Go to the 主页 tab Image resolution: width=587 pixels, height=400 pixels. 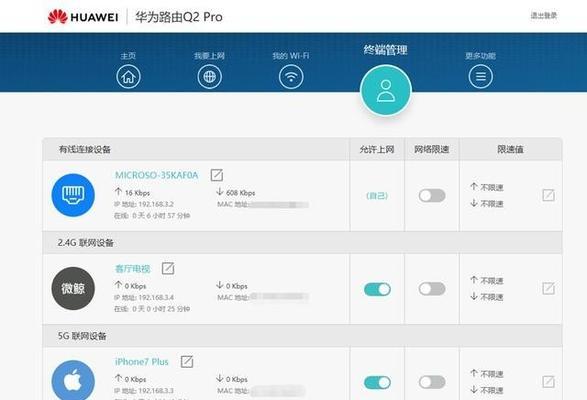tap(128, 56)
